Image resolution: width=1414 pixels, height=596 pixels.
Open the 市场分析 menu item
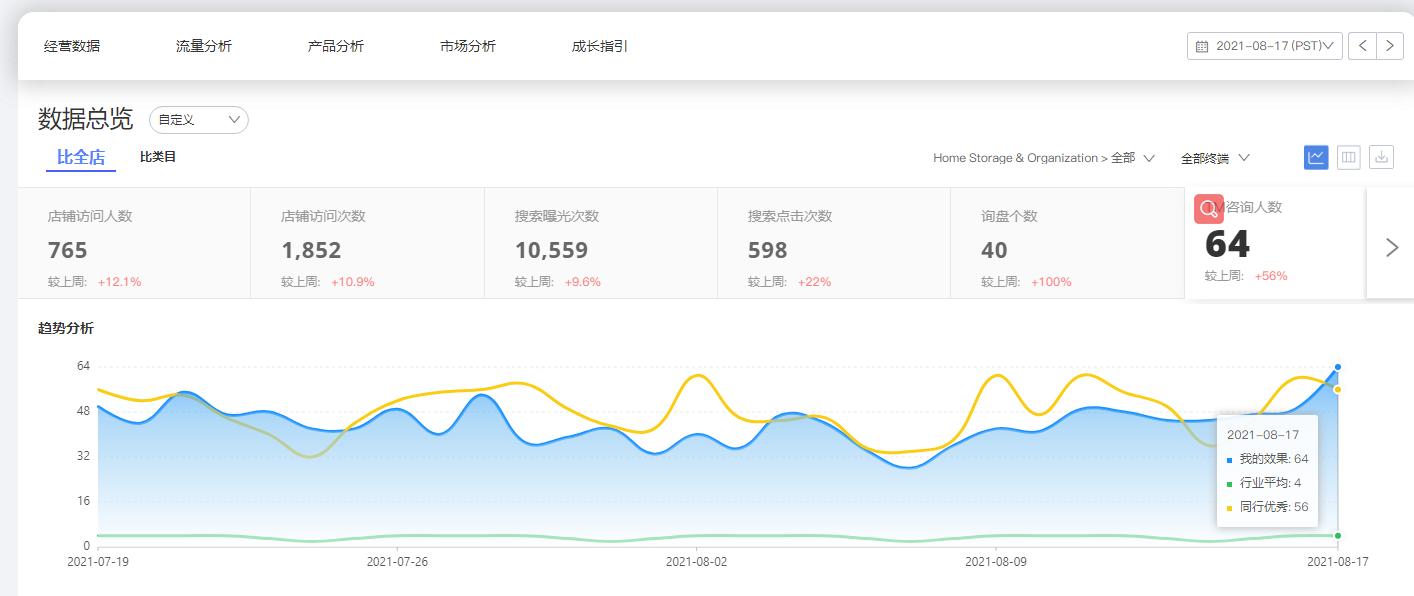pyautogui.click(x=468, y=45)
